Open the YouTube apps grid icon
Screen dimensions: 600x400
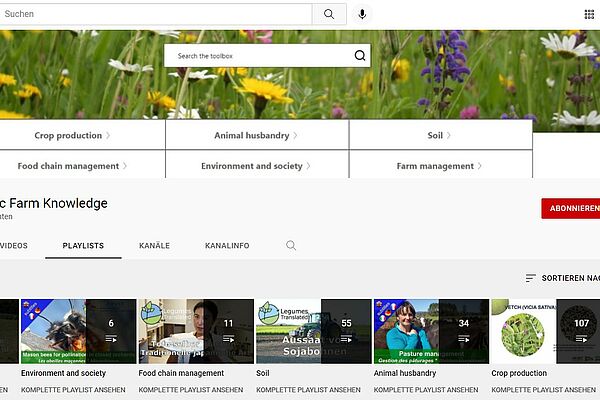(x=589, y=14)
